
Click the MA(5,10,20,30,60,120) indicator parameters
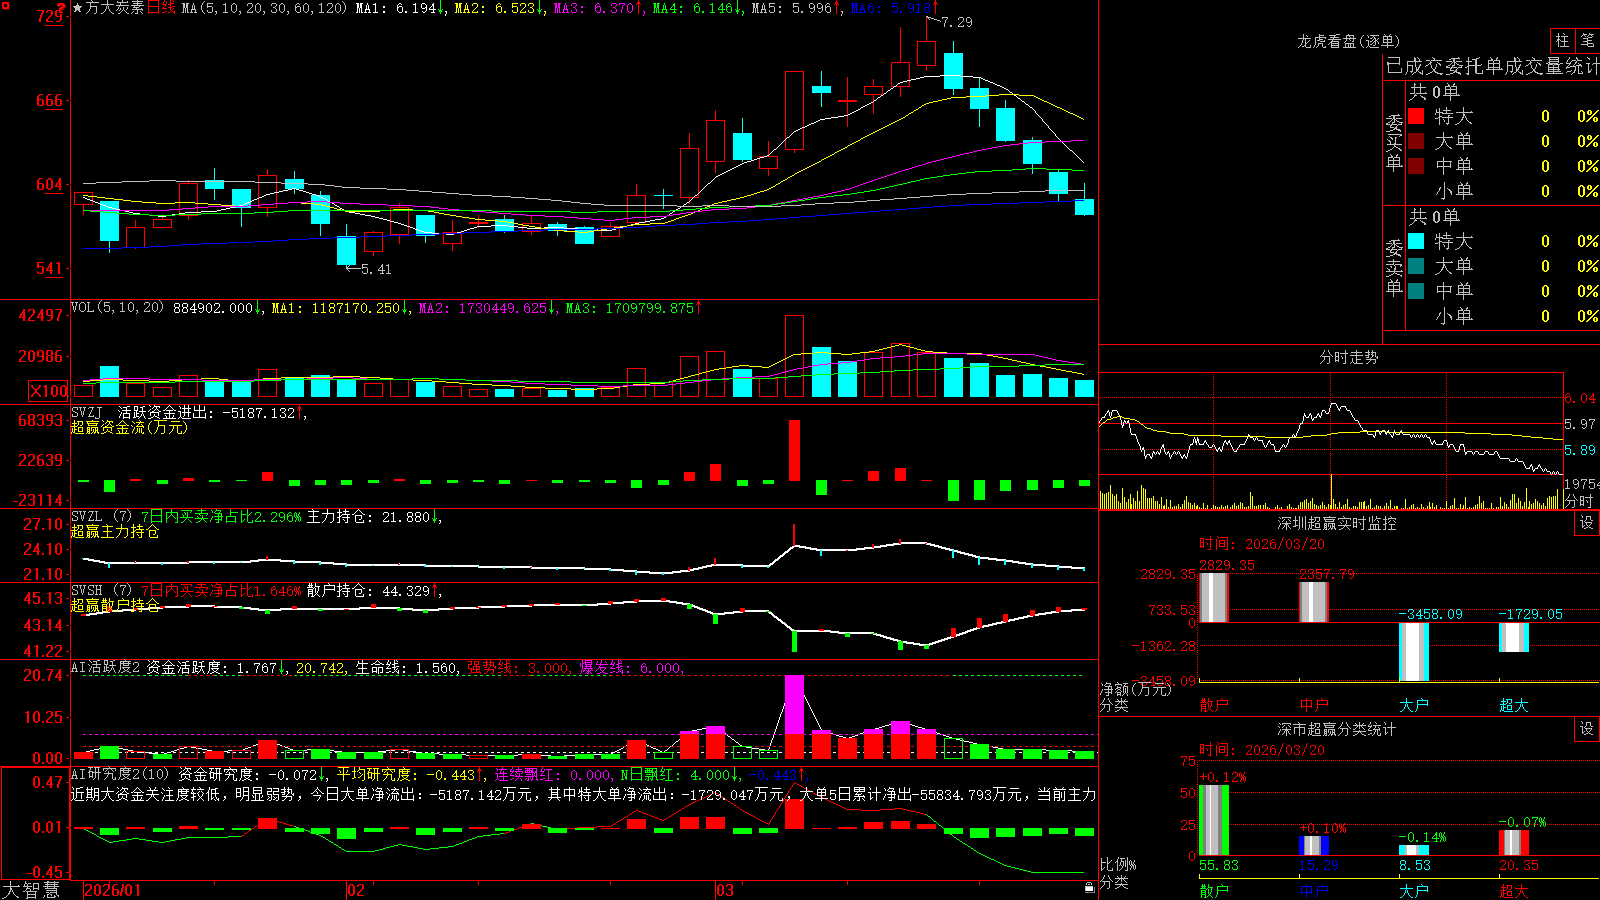click(264, 8)
